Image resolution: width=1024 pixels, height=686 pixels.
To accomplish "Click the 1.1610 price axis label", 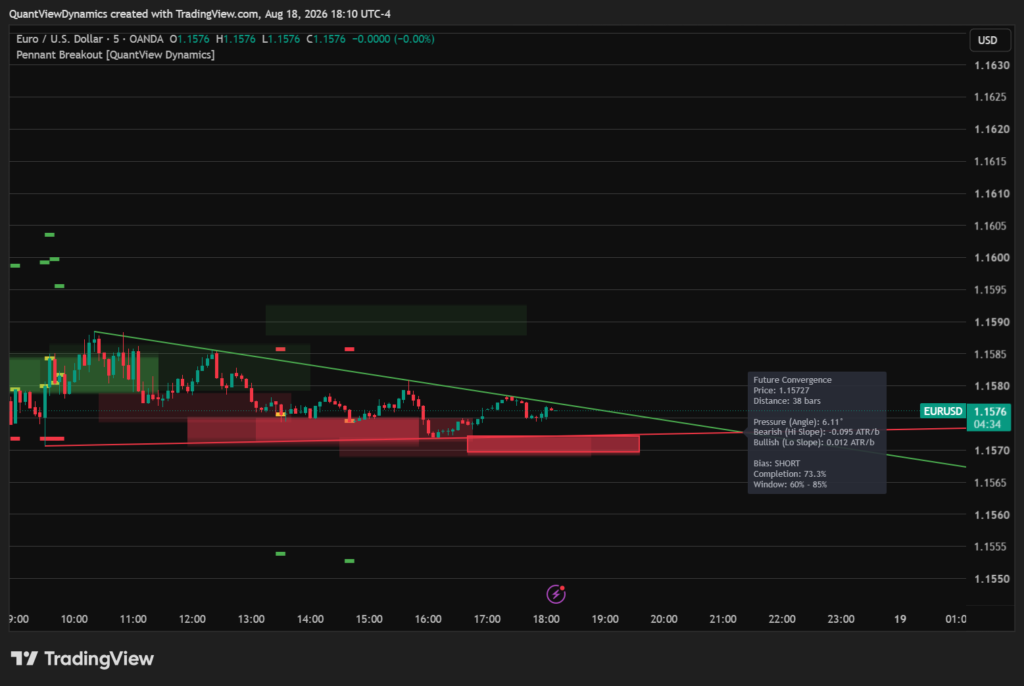I will tap(991, 194).
